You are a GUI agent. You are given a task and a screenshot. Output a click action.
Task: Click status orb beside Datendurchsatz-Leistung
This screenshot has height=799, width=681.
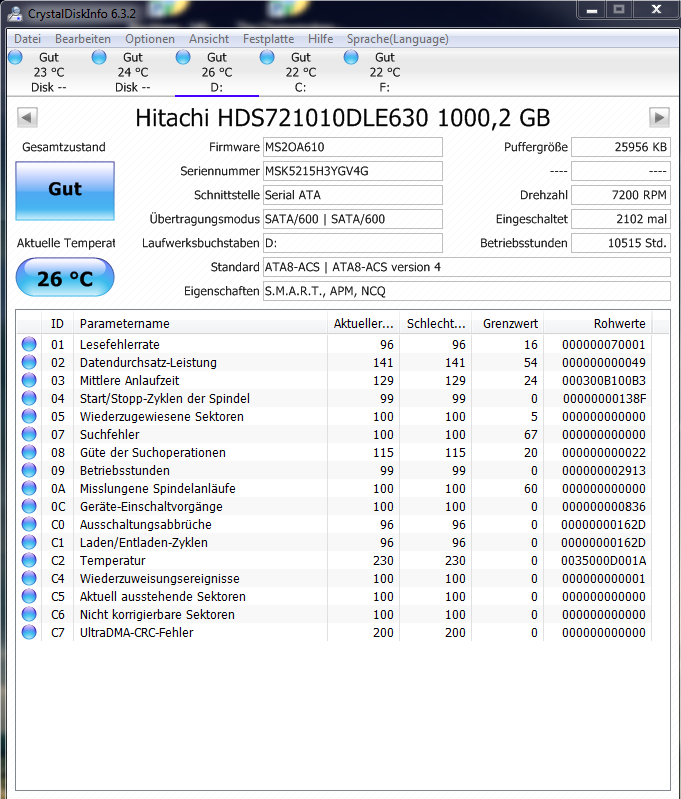point(29,362)
